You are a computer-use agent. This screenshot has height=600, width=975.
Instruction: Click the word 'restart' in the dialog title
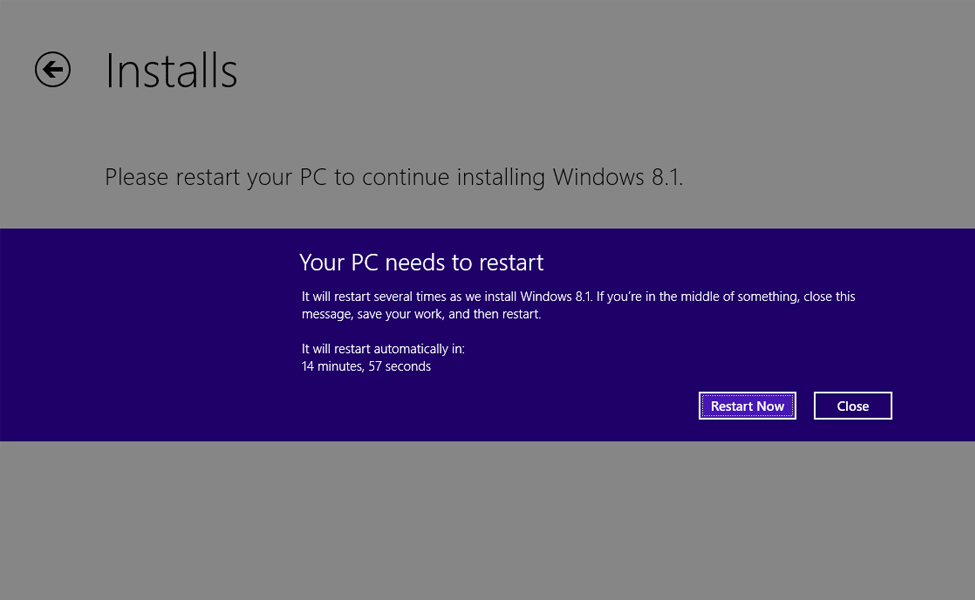511,262
